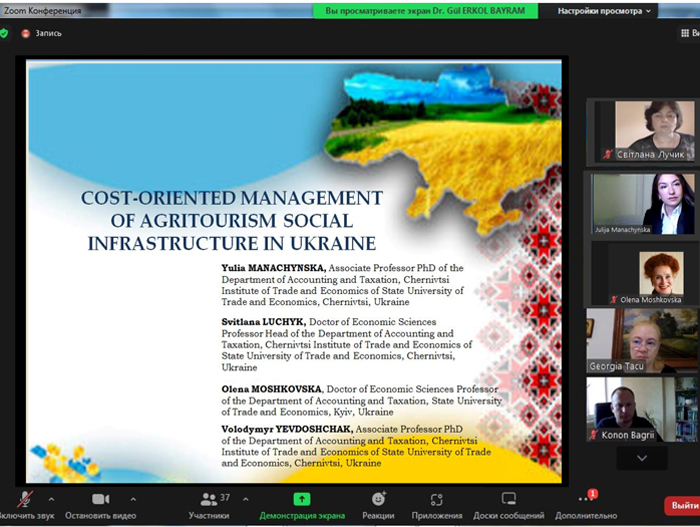
Task: Click the green Демонстрация экрана share icon
Action: 302,499
